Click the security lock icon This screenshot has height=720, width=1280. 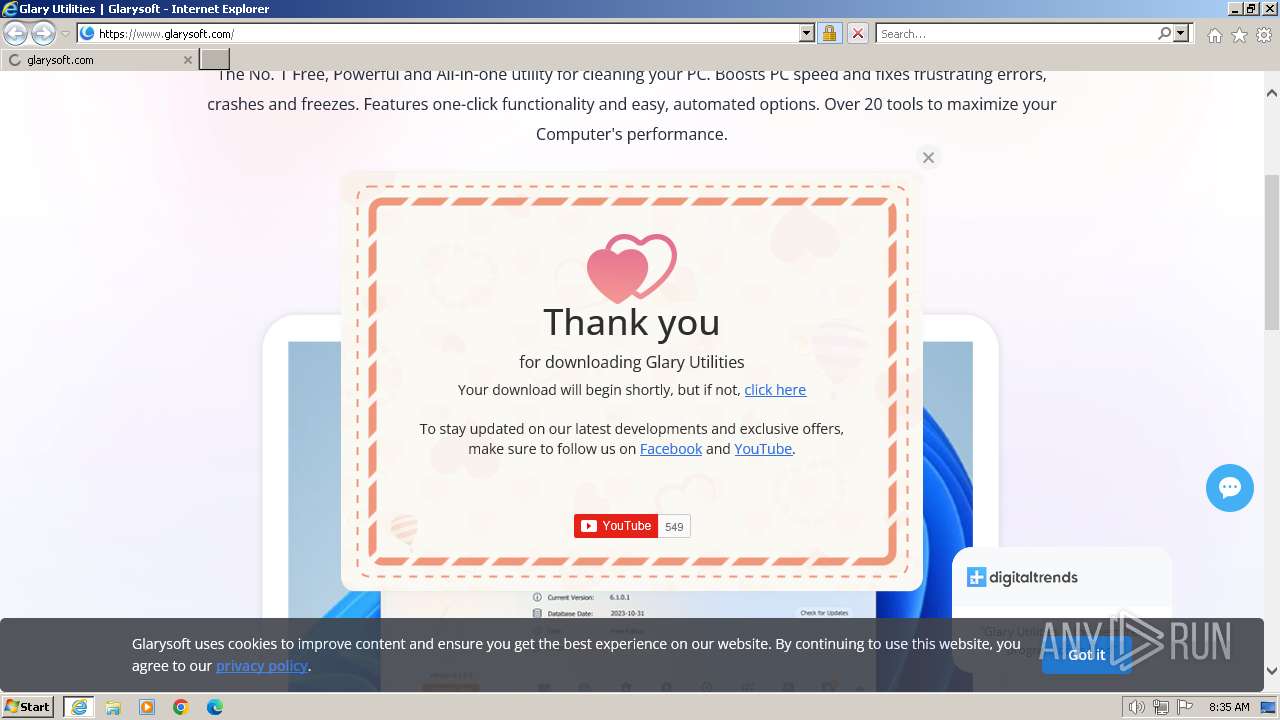[829, 33]
